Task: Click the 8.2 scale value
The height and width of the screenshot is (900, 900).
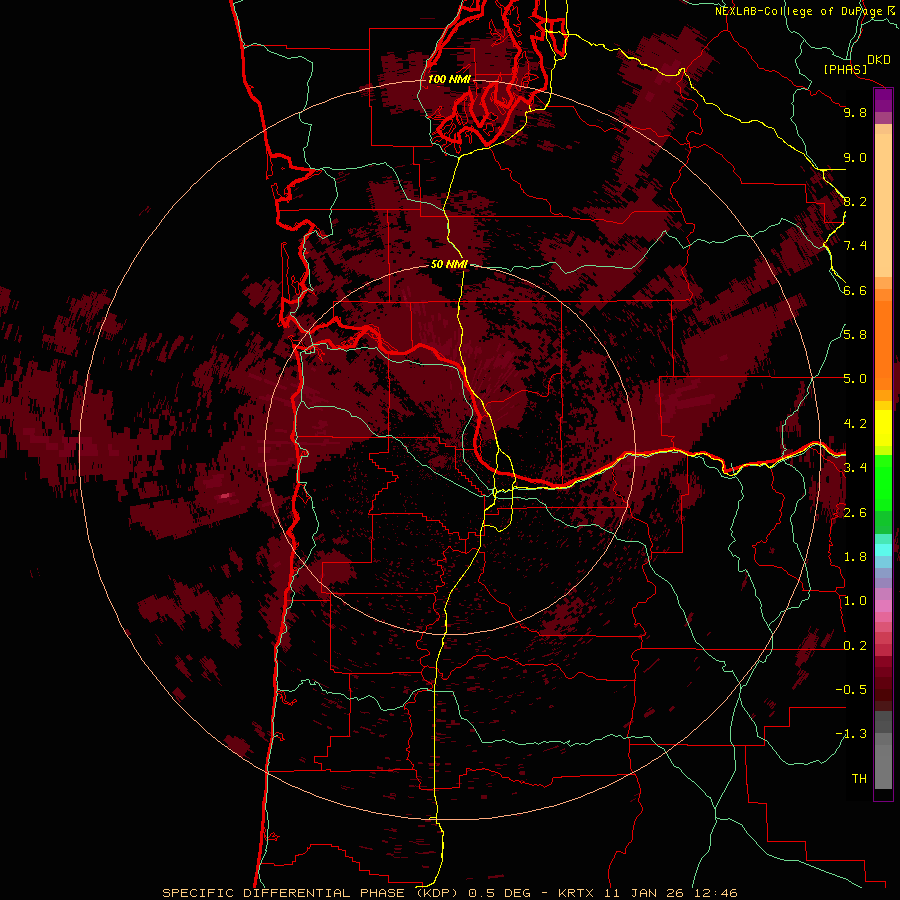Action: [855, 201]
